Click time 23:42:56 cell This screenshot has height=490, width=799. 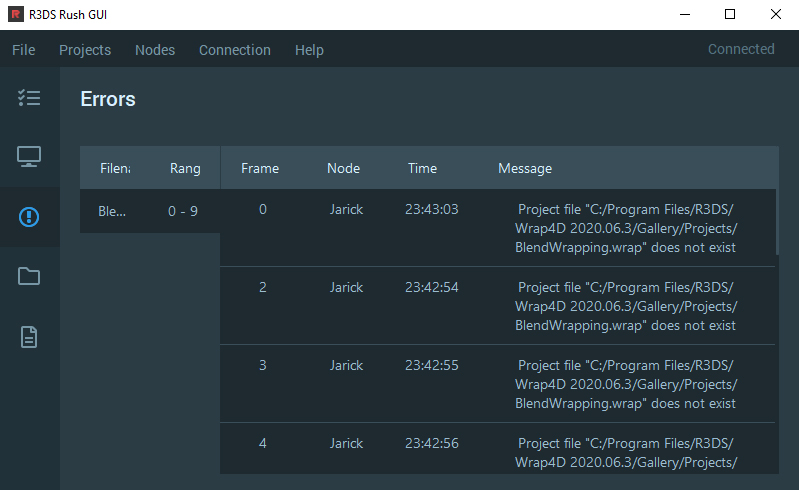pos(432,443)
